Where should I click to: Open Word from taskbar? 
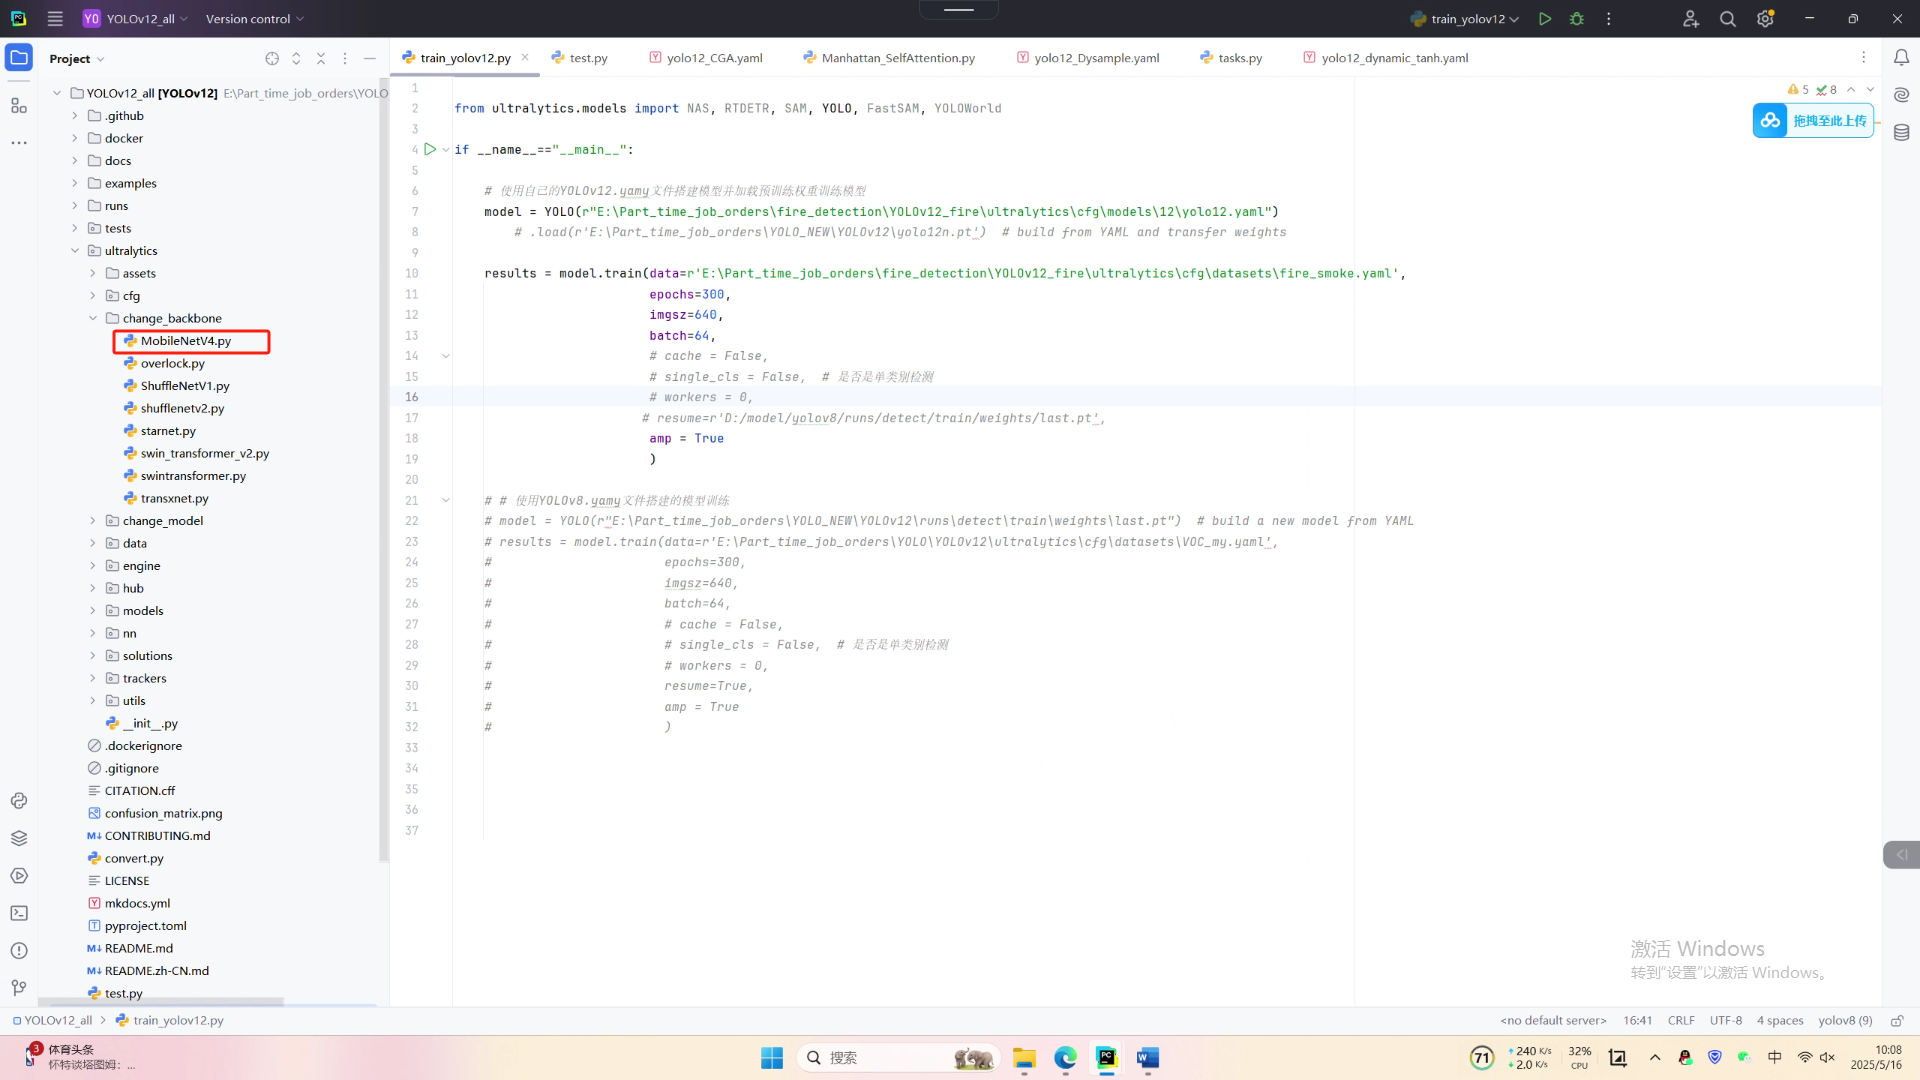tap(1147, 1058)
